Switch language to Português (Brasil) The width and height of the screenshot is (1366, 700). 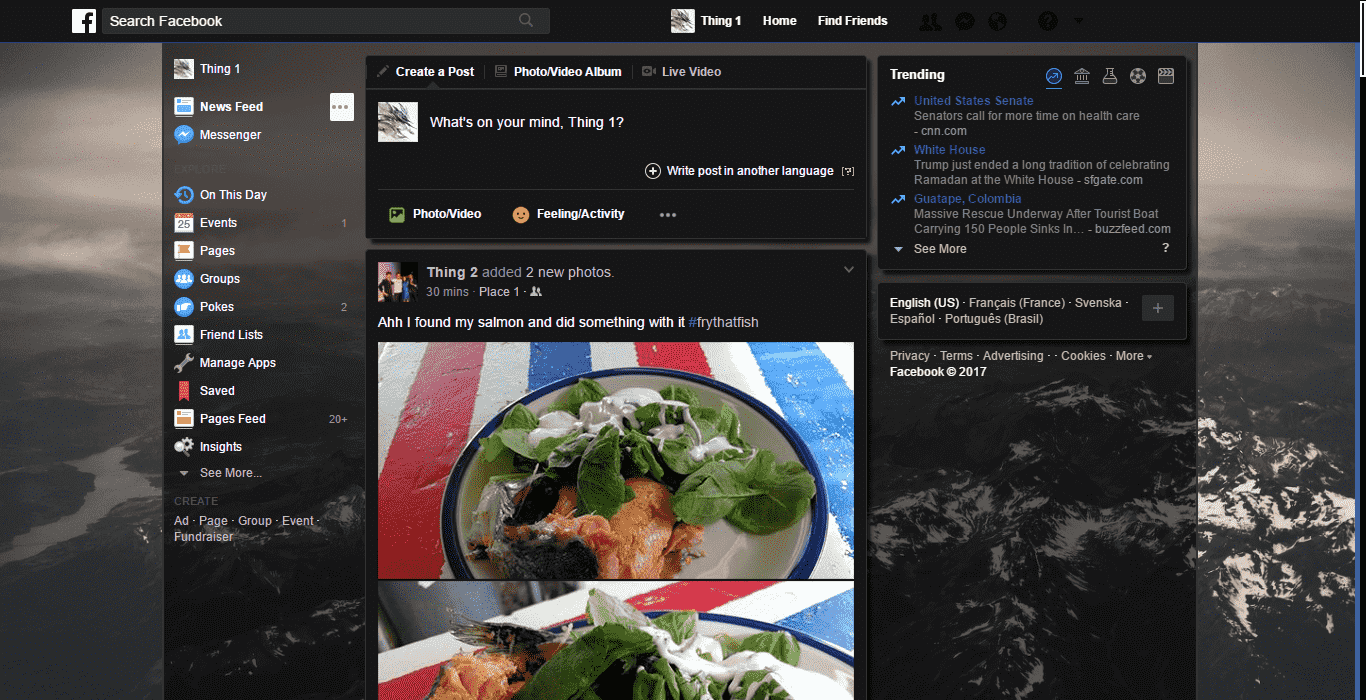point(994,319)
